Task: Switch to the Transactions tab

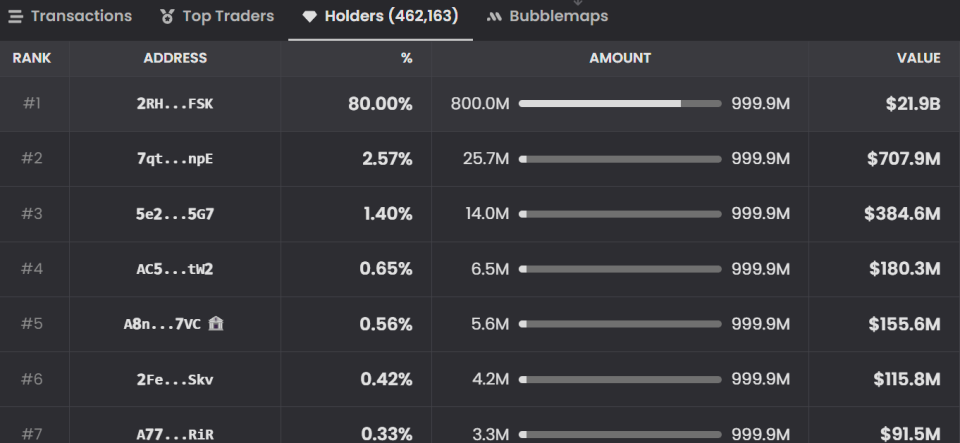Action: 70,17
